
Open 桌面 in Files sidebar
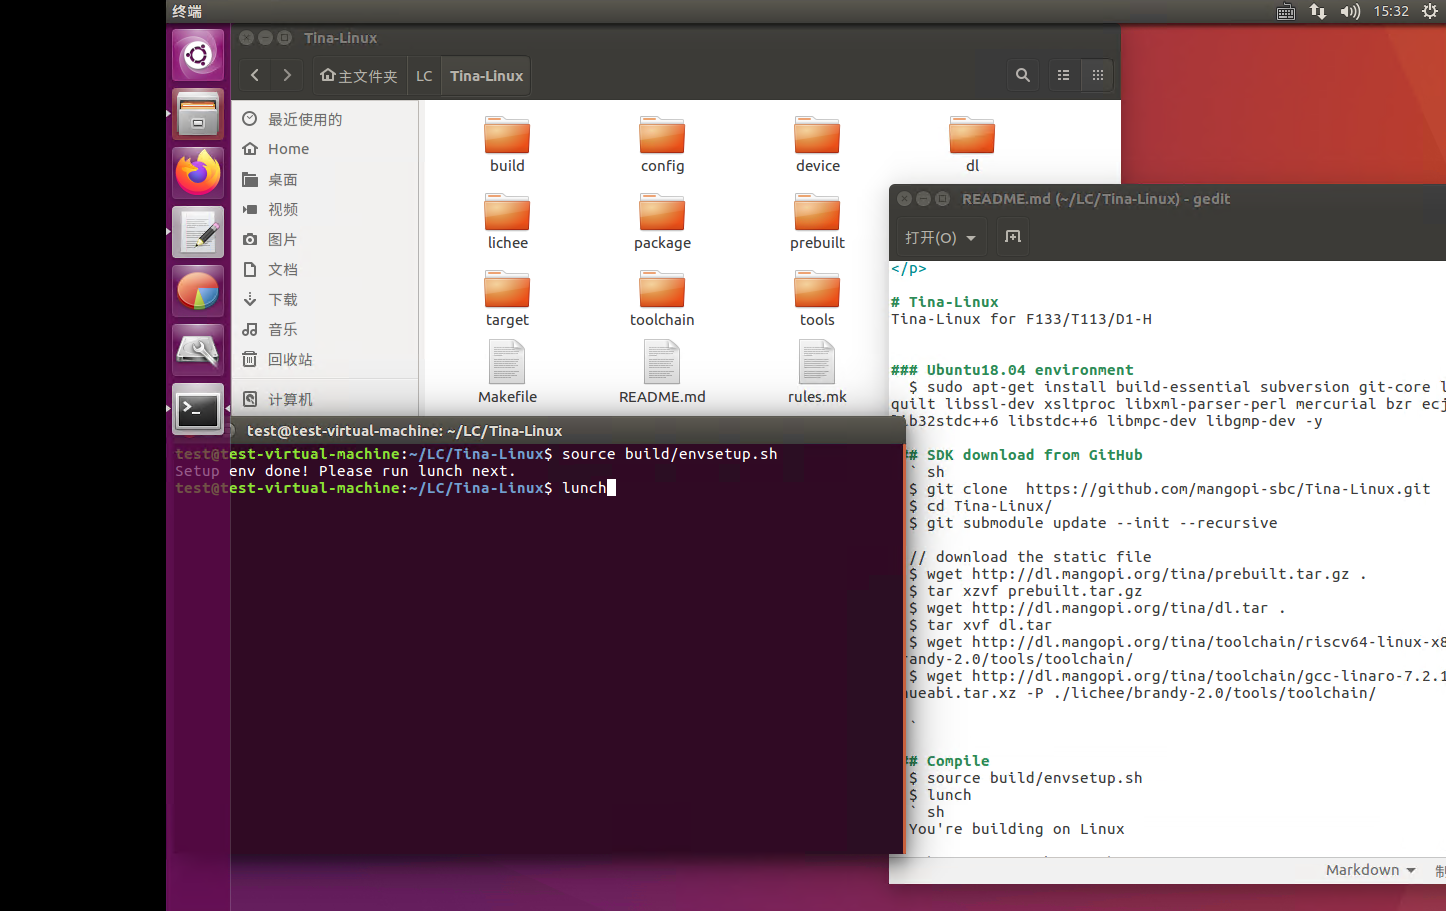(325, 179)
